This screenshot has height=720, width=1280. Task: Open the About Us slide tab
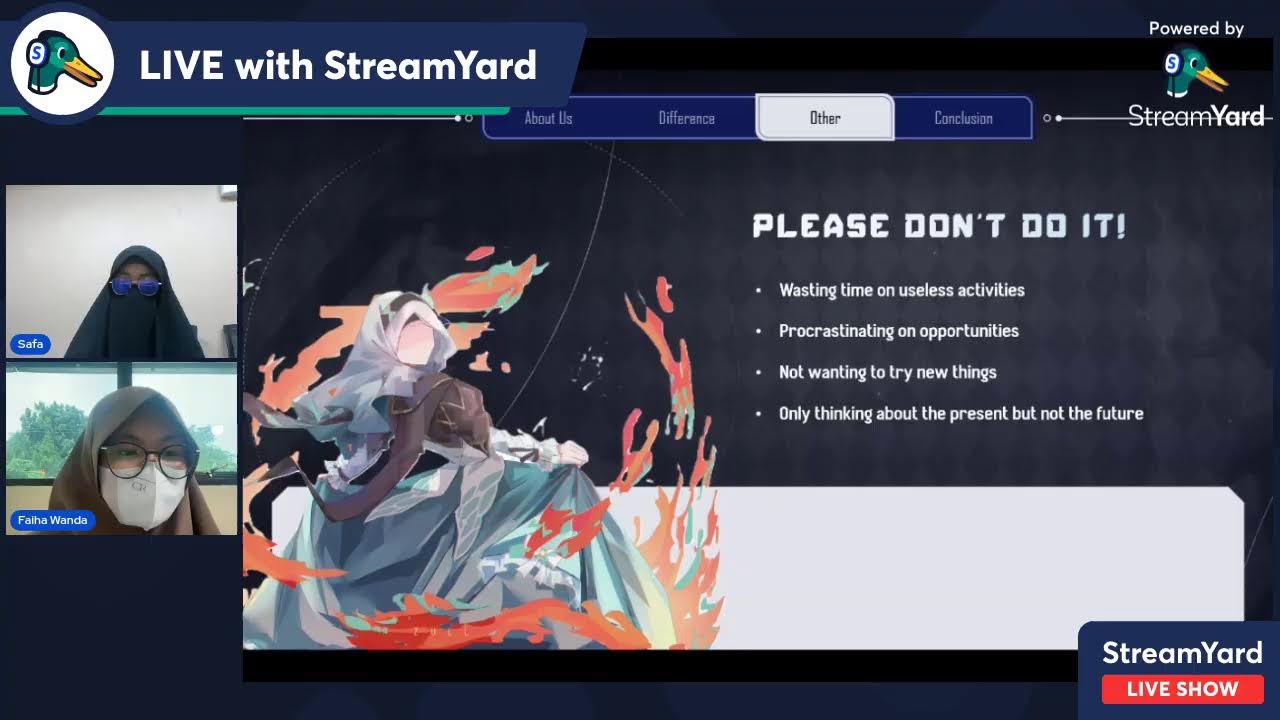pyautogui.click(x=549, y=118)
